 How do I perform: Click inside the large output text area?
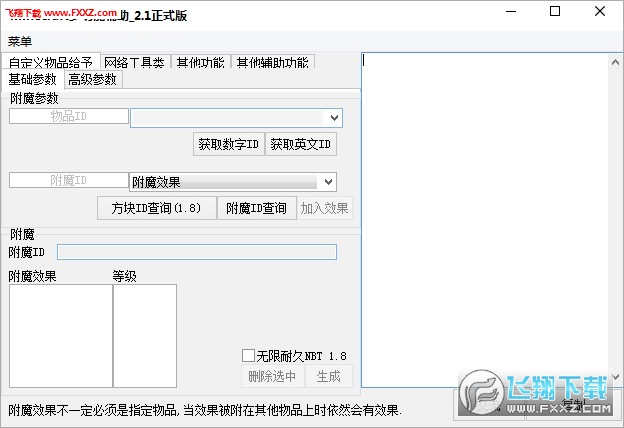coord(486,219)
